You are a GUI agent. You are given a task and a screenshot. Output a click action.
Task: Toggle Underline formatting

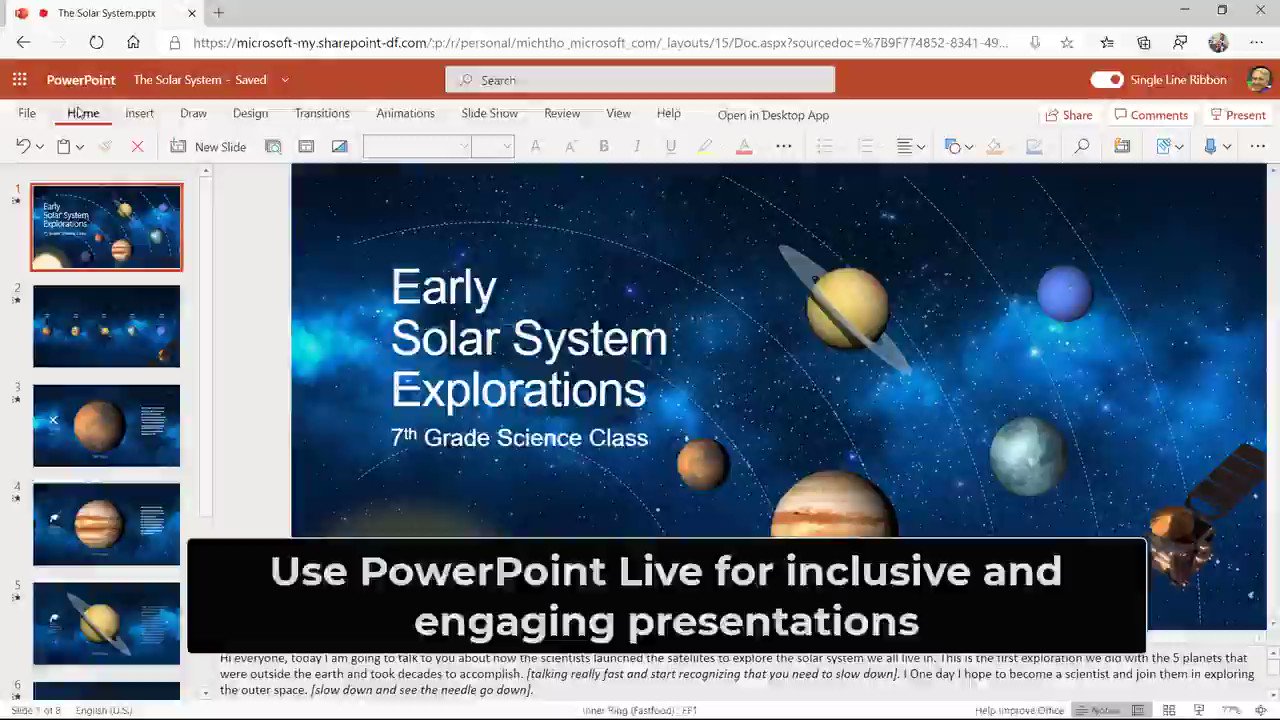pos(671,146)
